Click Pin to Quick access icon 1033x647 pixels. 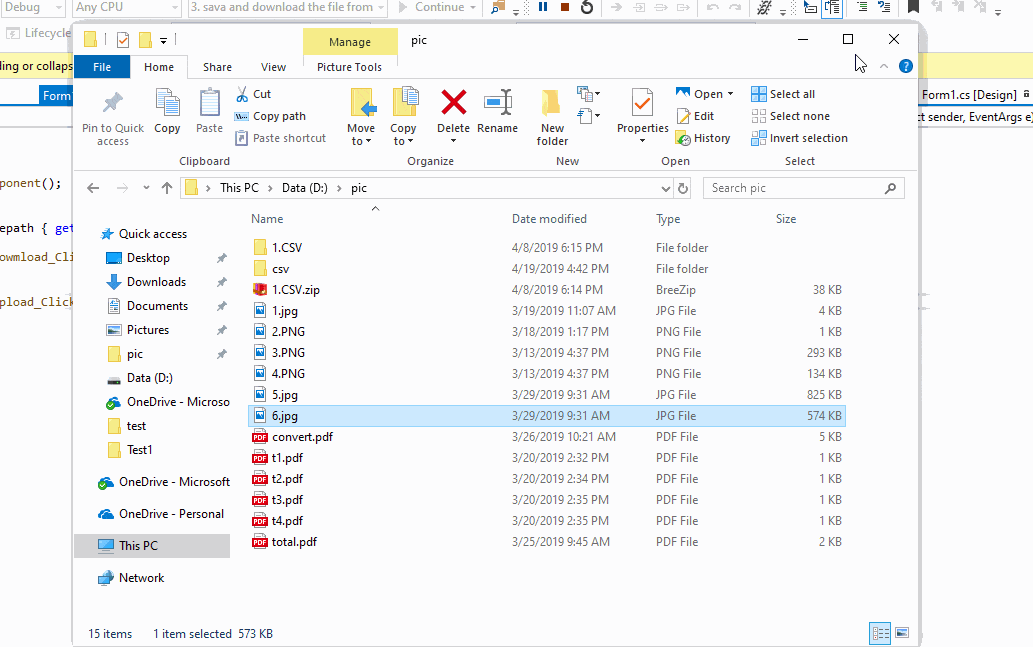pyautogui.click(x=113, y=104)
